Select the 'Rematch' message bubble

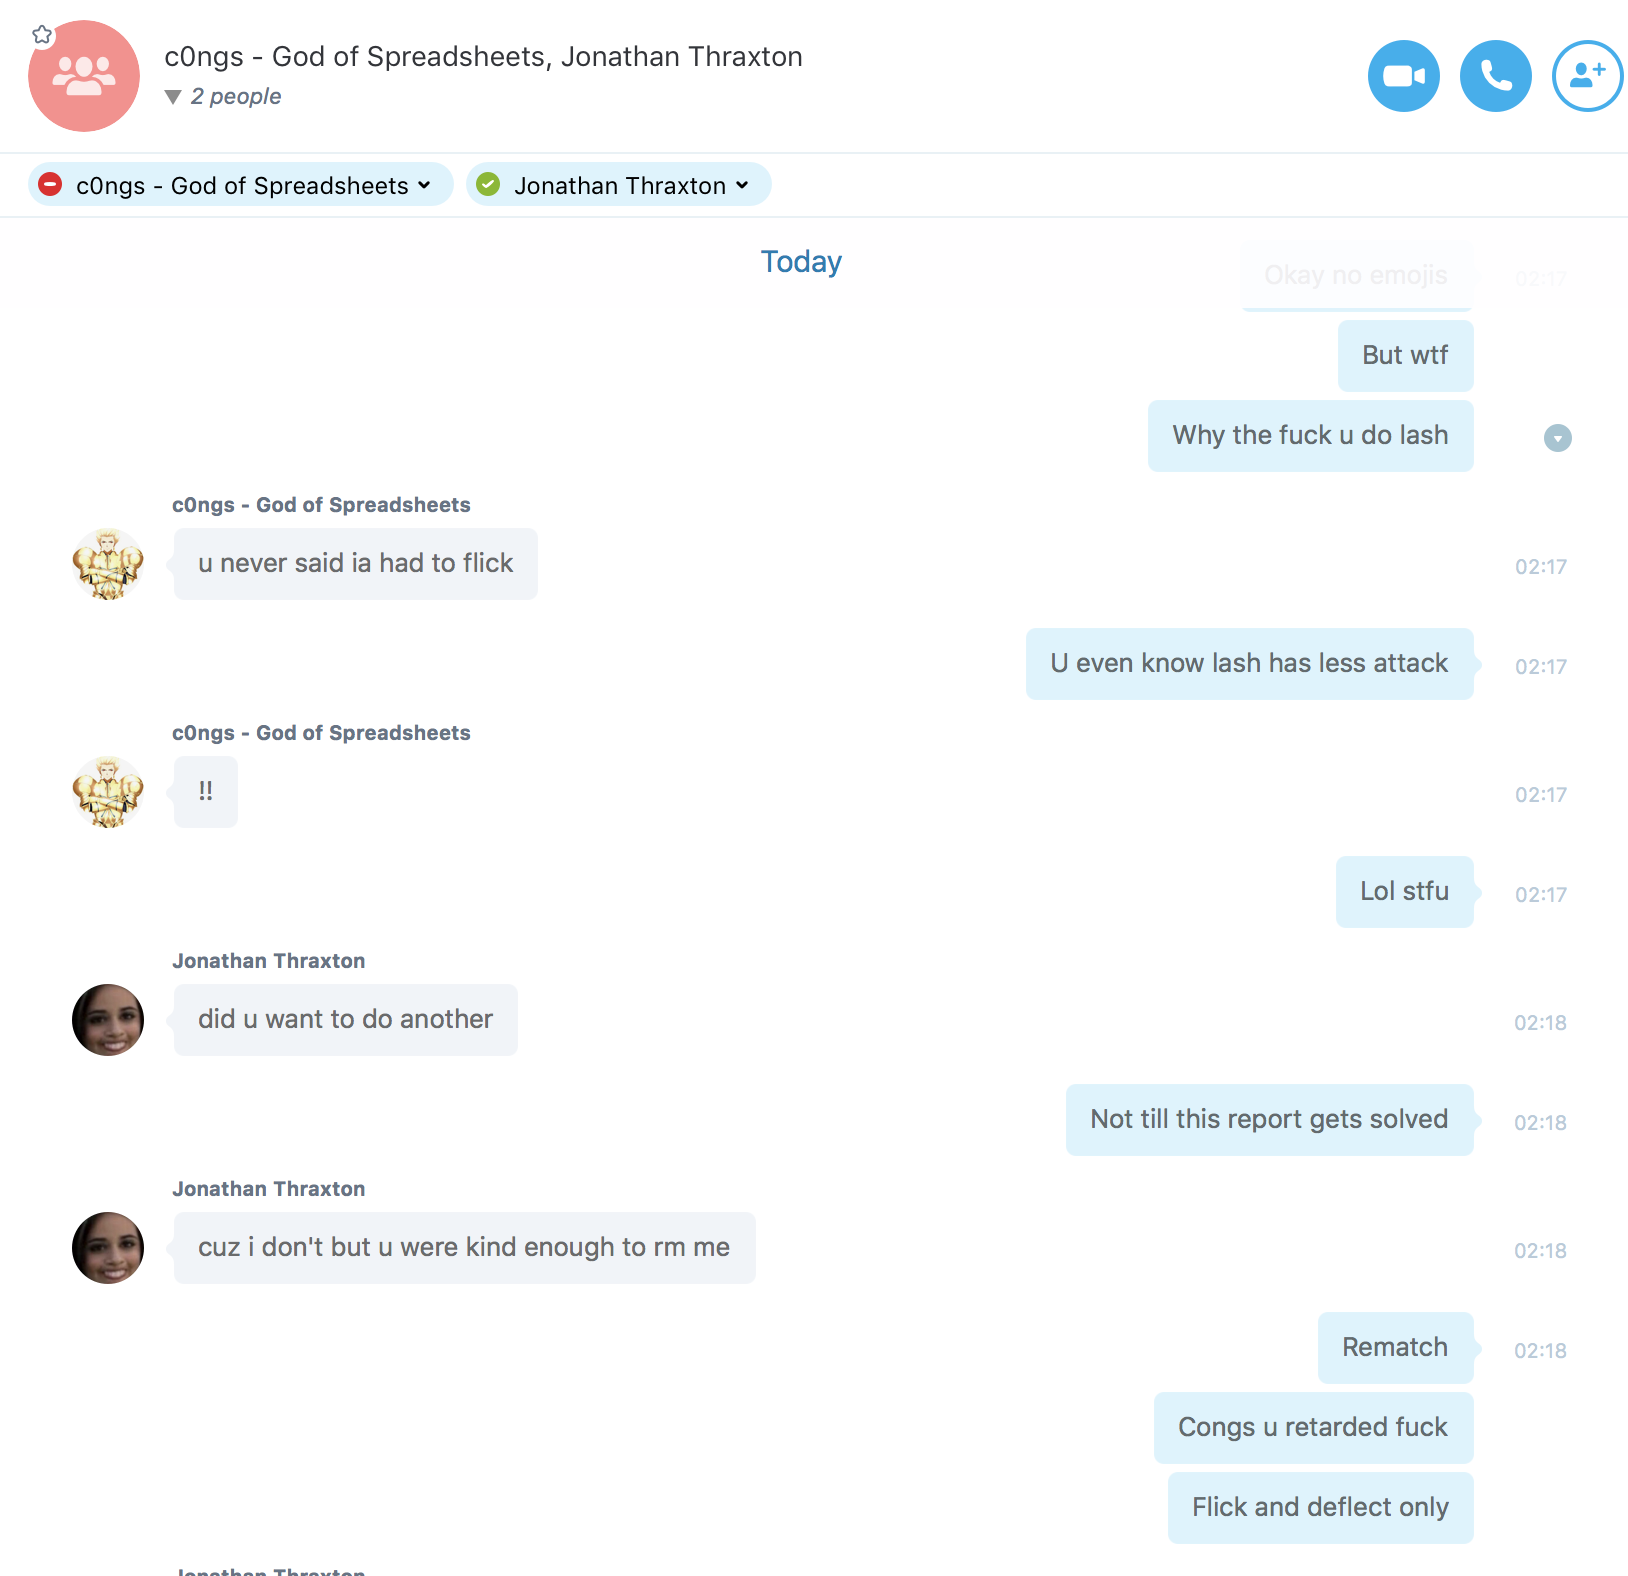click(1395, 1348)
